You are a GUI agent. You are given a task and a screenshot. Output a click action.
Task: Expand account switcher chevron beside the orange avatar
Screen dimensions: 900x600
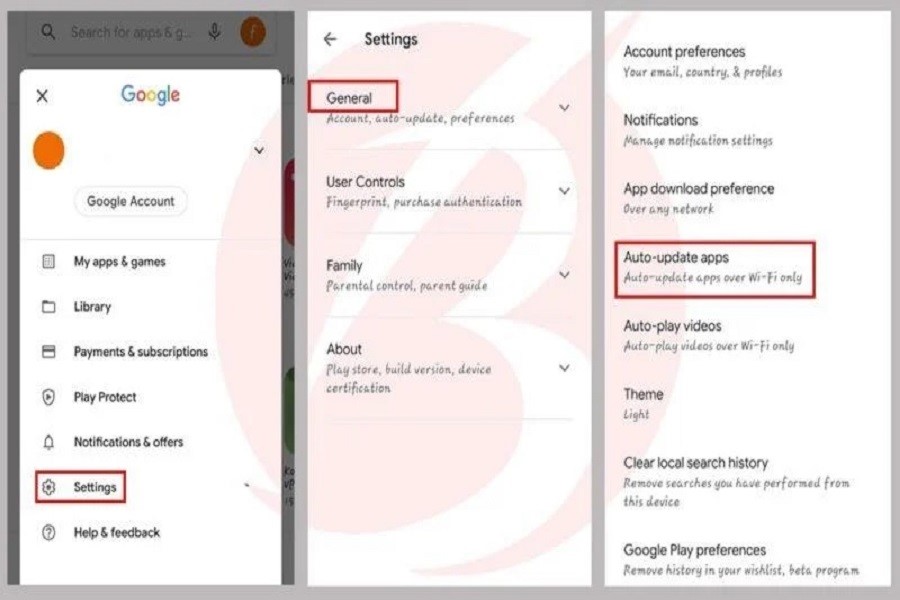coord(259,150)
